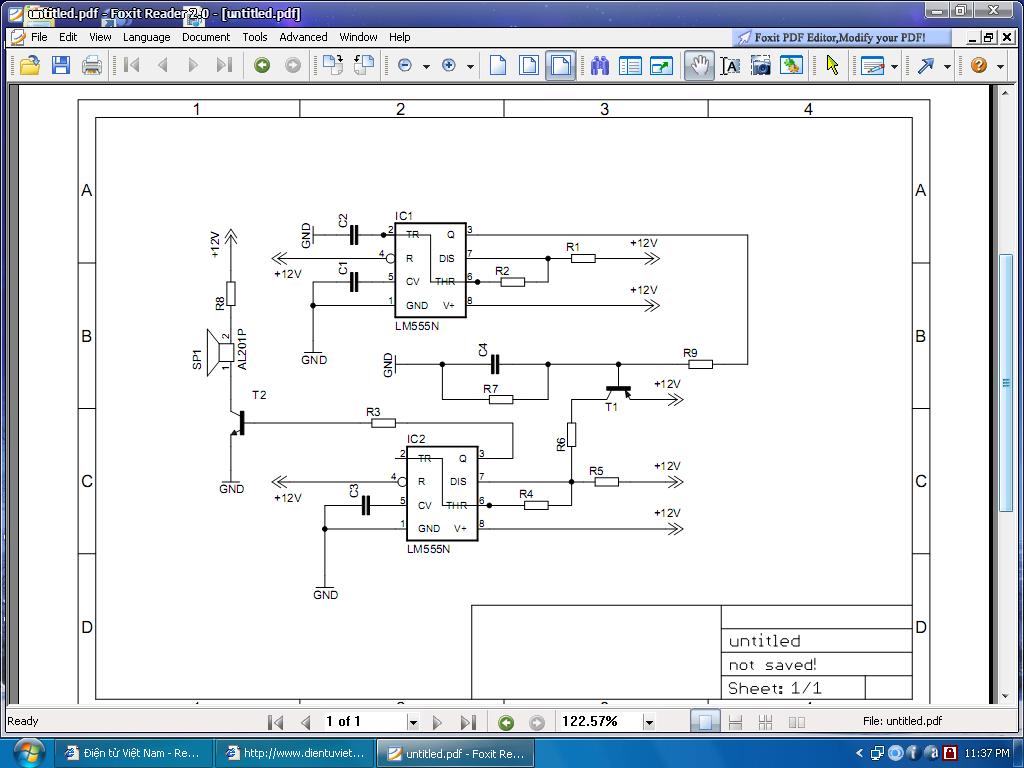This screenshot has width=1024, height=768.
Task: Open the Advanced menu
Action: pyautogui.click(x=303, y=37)
